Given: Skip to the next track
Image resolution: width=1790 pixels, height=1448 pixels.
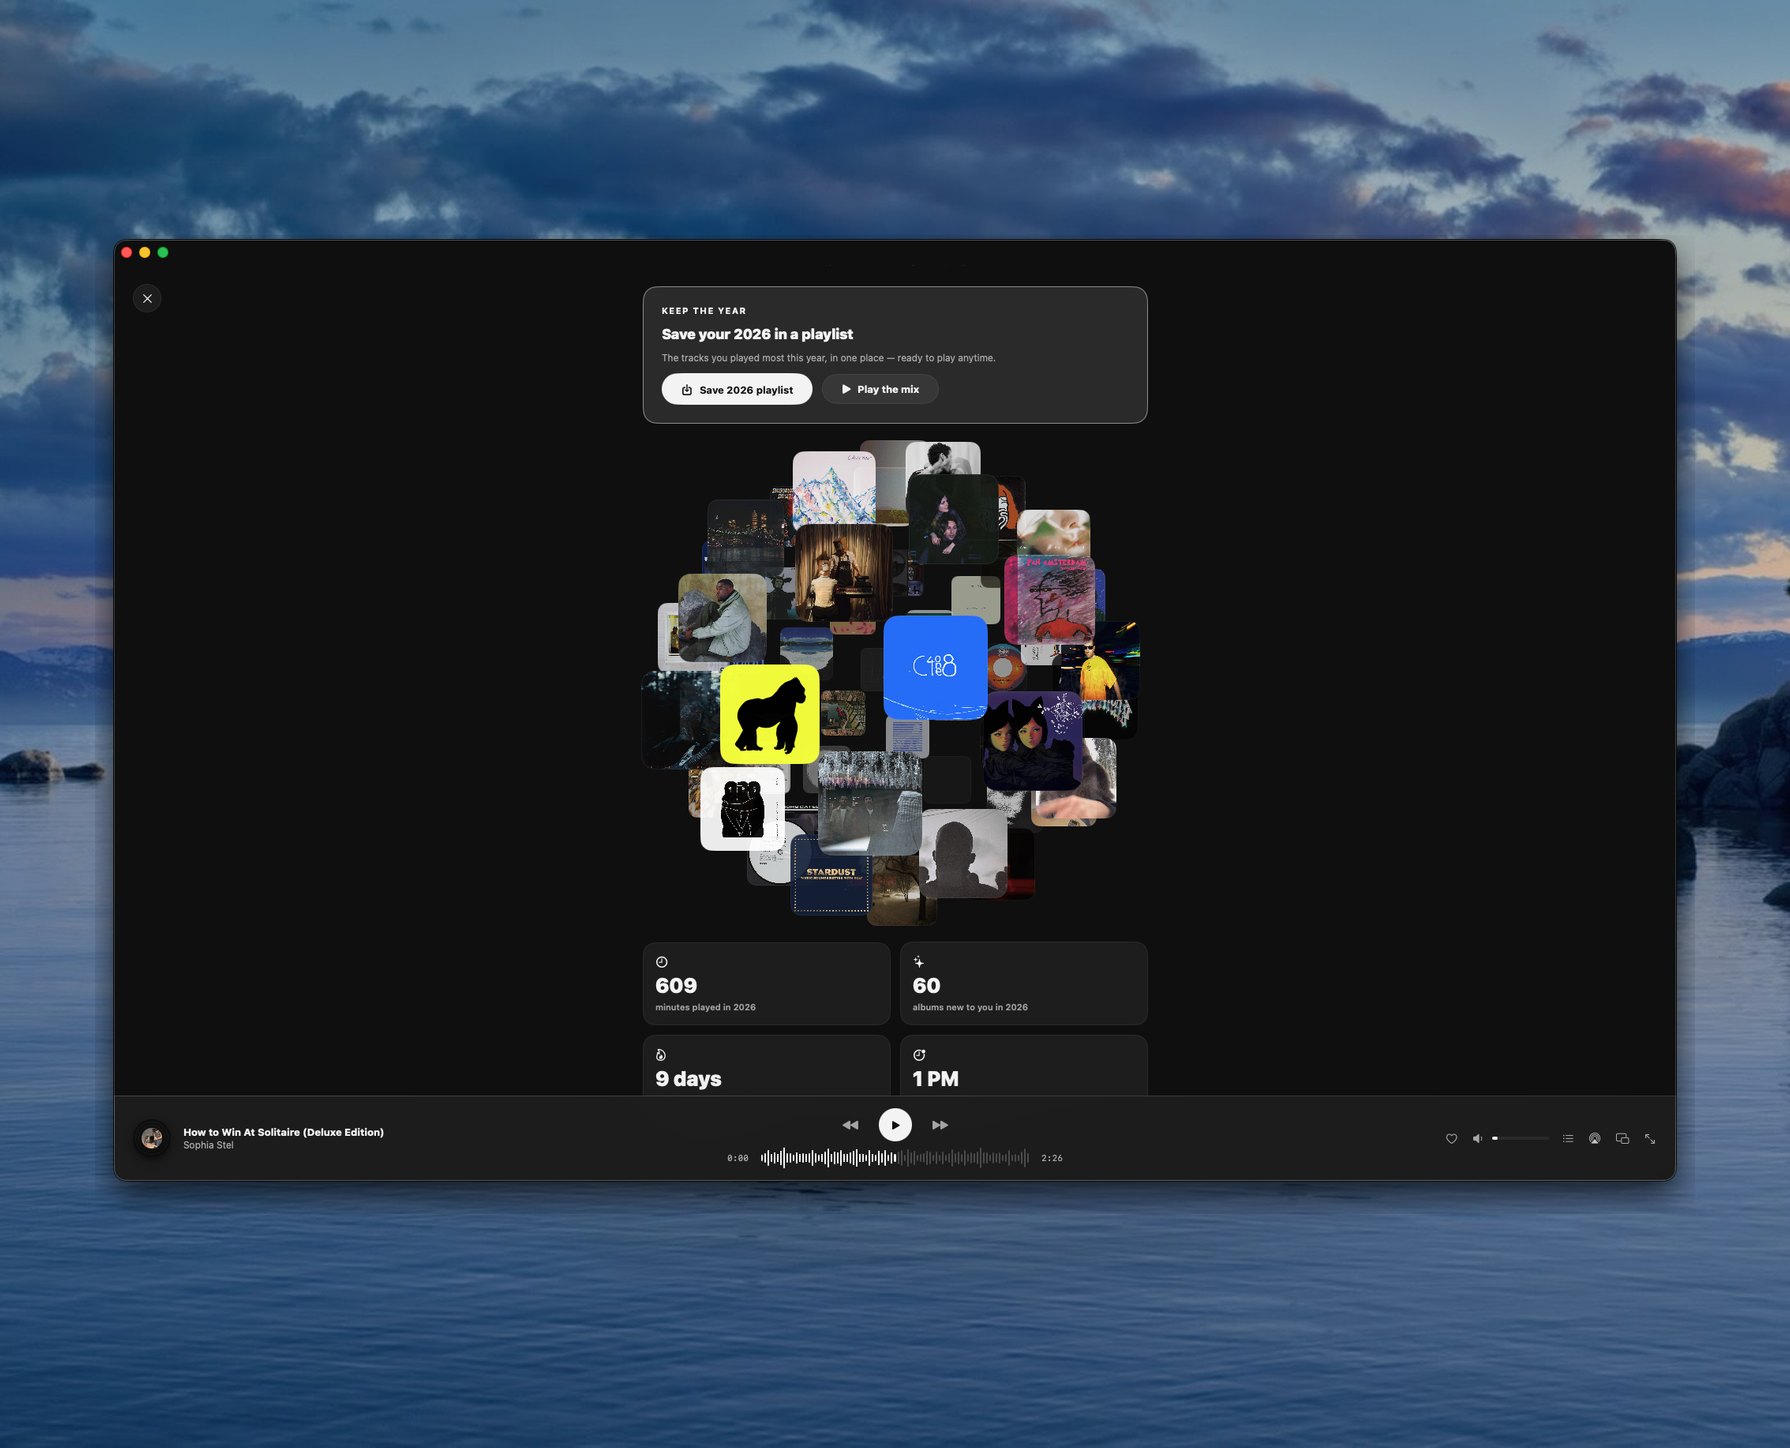Looking at the screenshot, I should pos(940,1125).
